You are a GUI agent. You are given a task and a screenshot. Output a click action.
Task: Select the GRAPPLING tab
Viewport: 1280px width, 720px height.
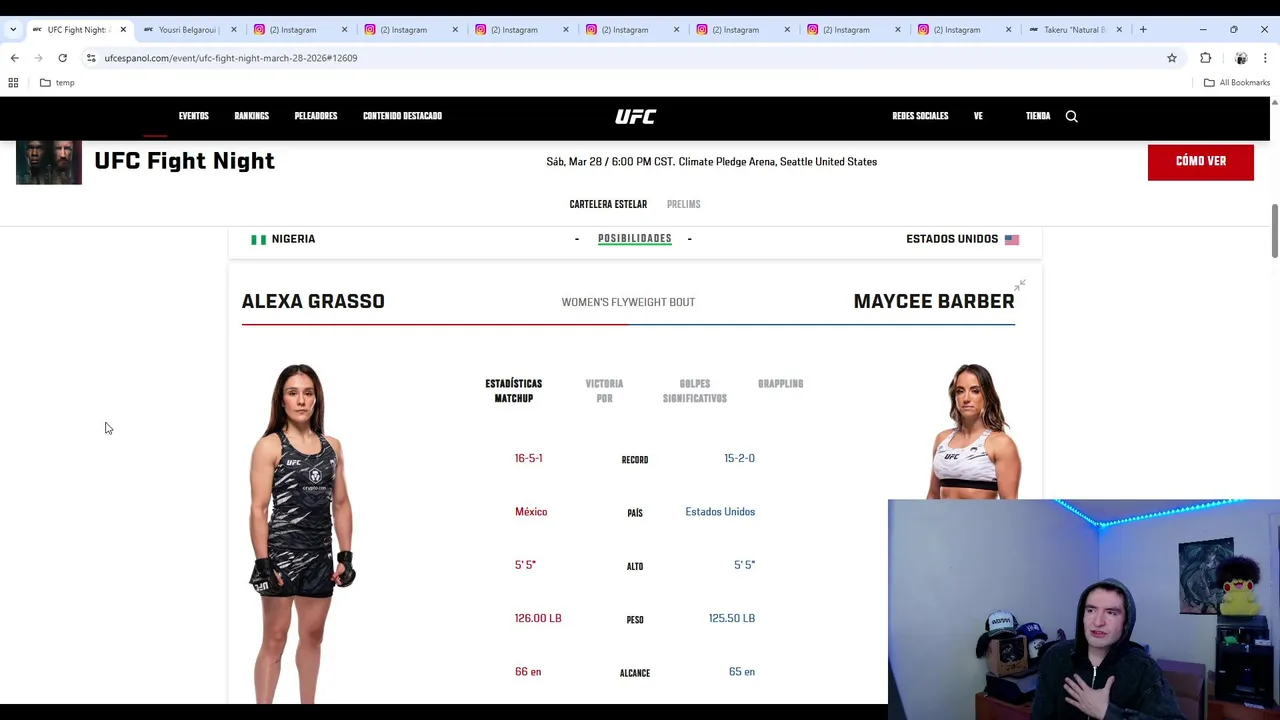tap(781, 384)
